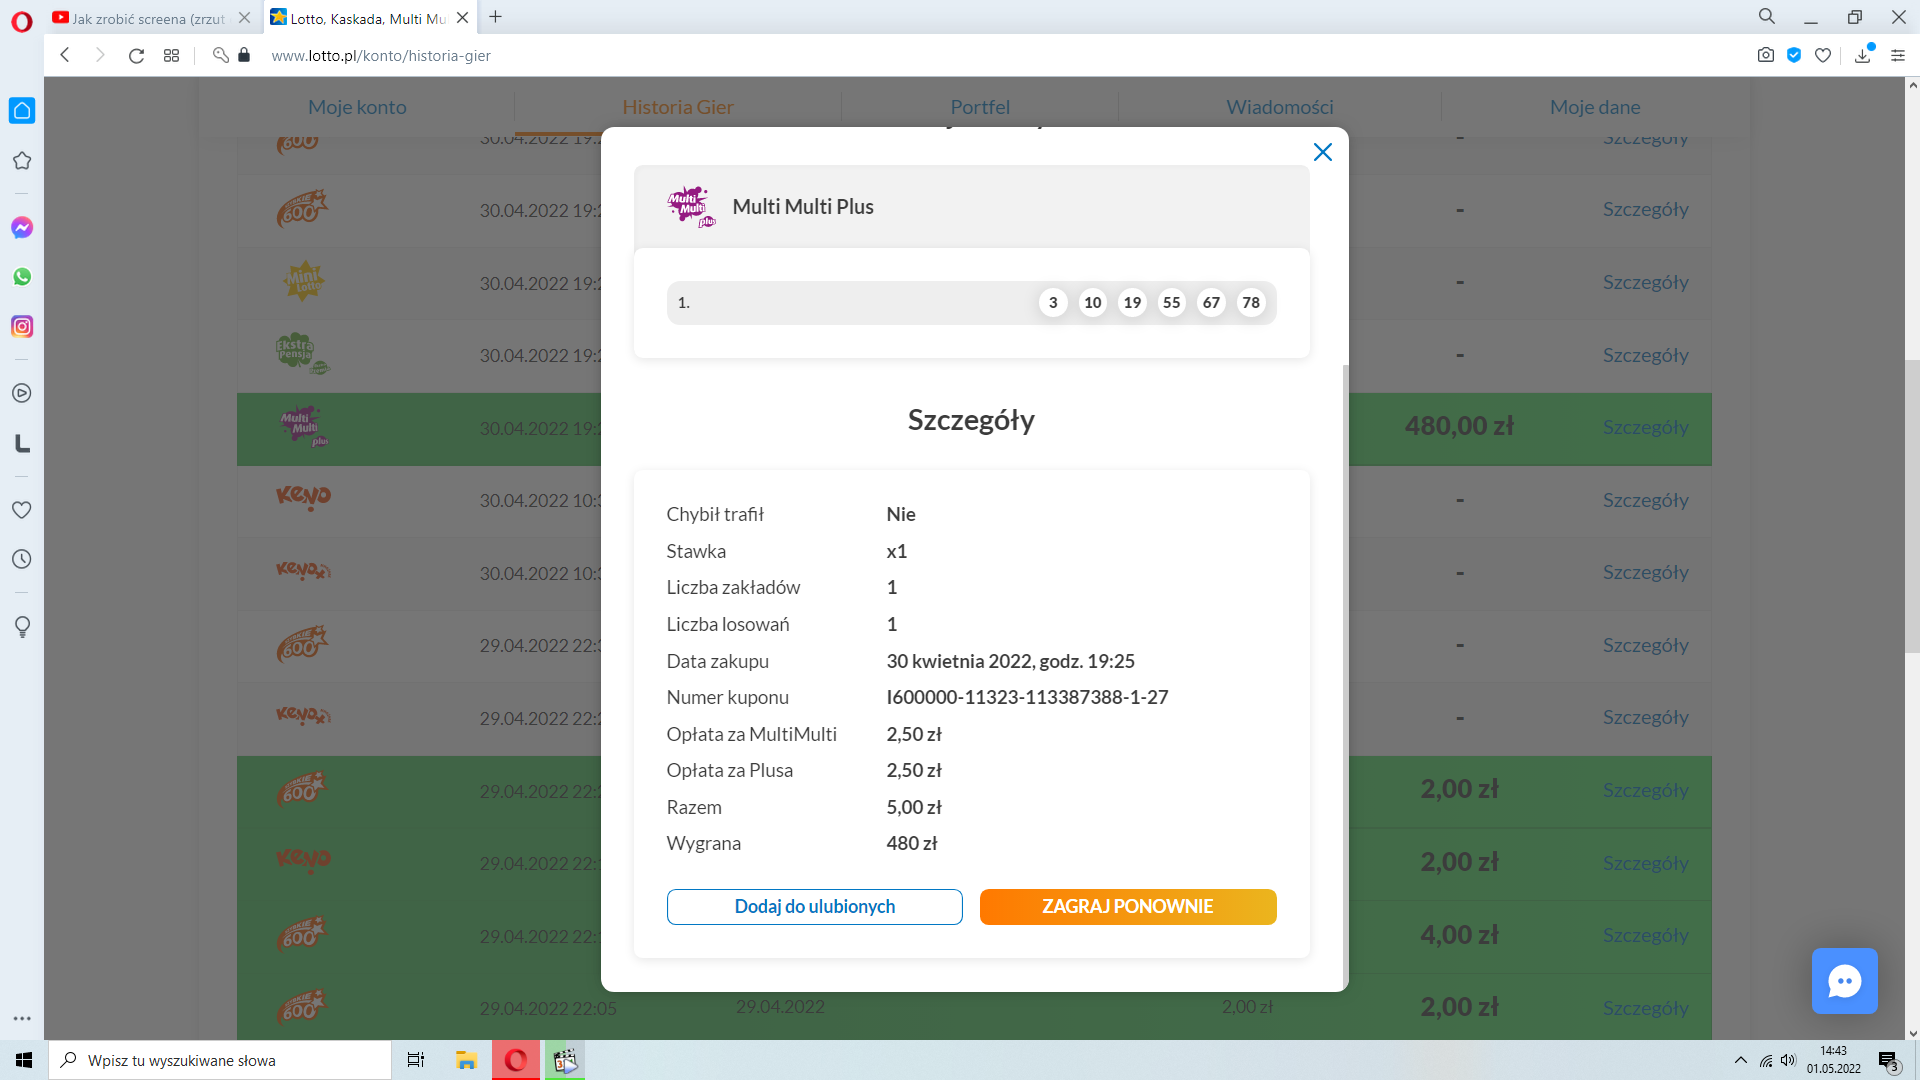The image size is (1920, 1080).
Task: Close the coupon details popup
Action: [1322, 152]
